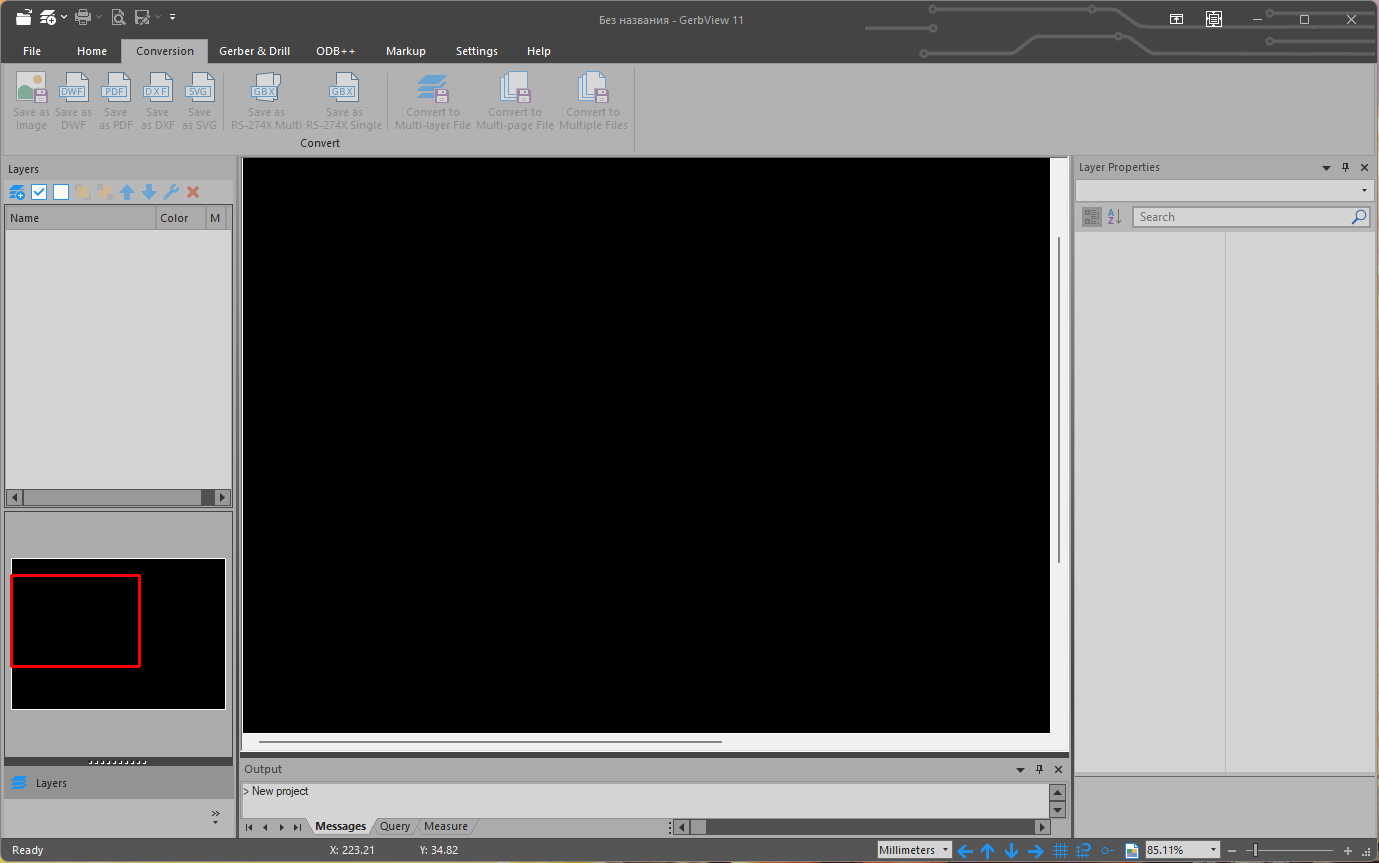Click the pan left arrow in status bar

965,851
